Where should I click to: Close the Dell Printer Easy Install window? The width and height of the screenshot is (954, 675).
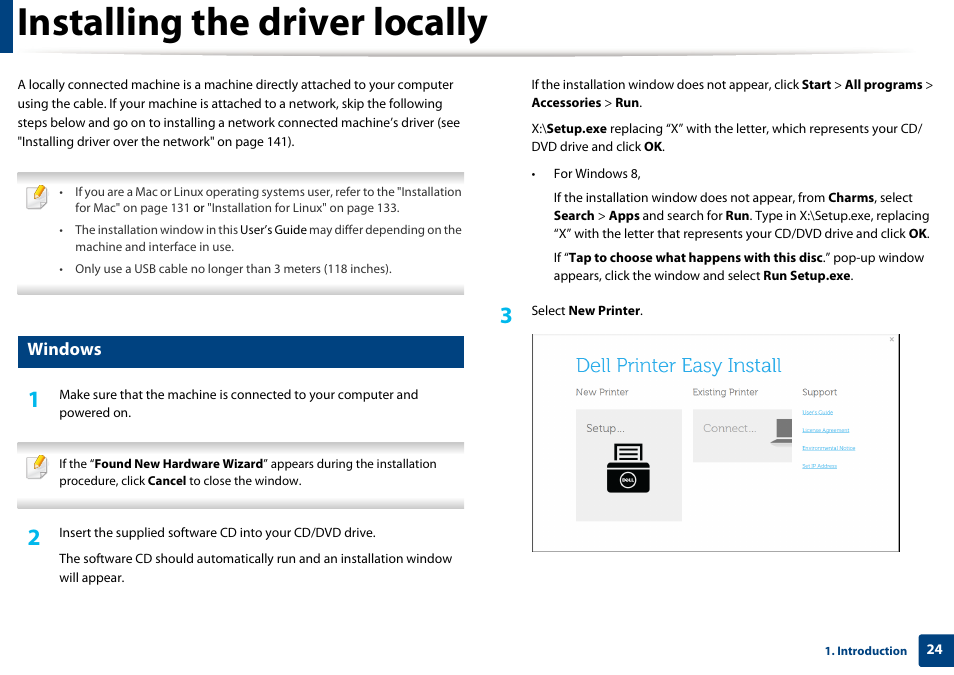[x=892, y=340]
